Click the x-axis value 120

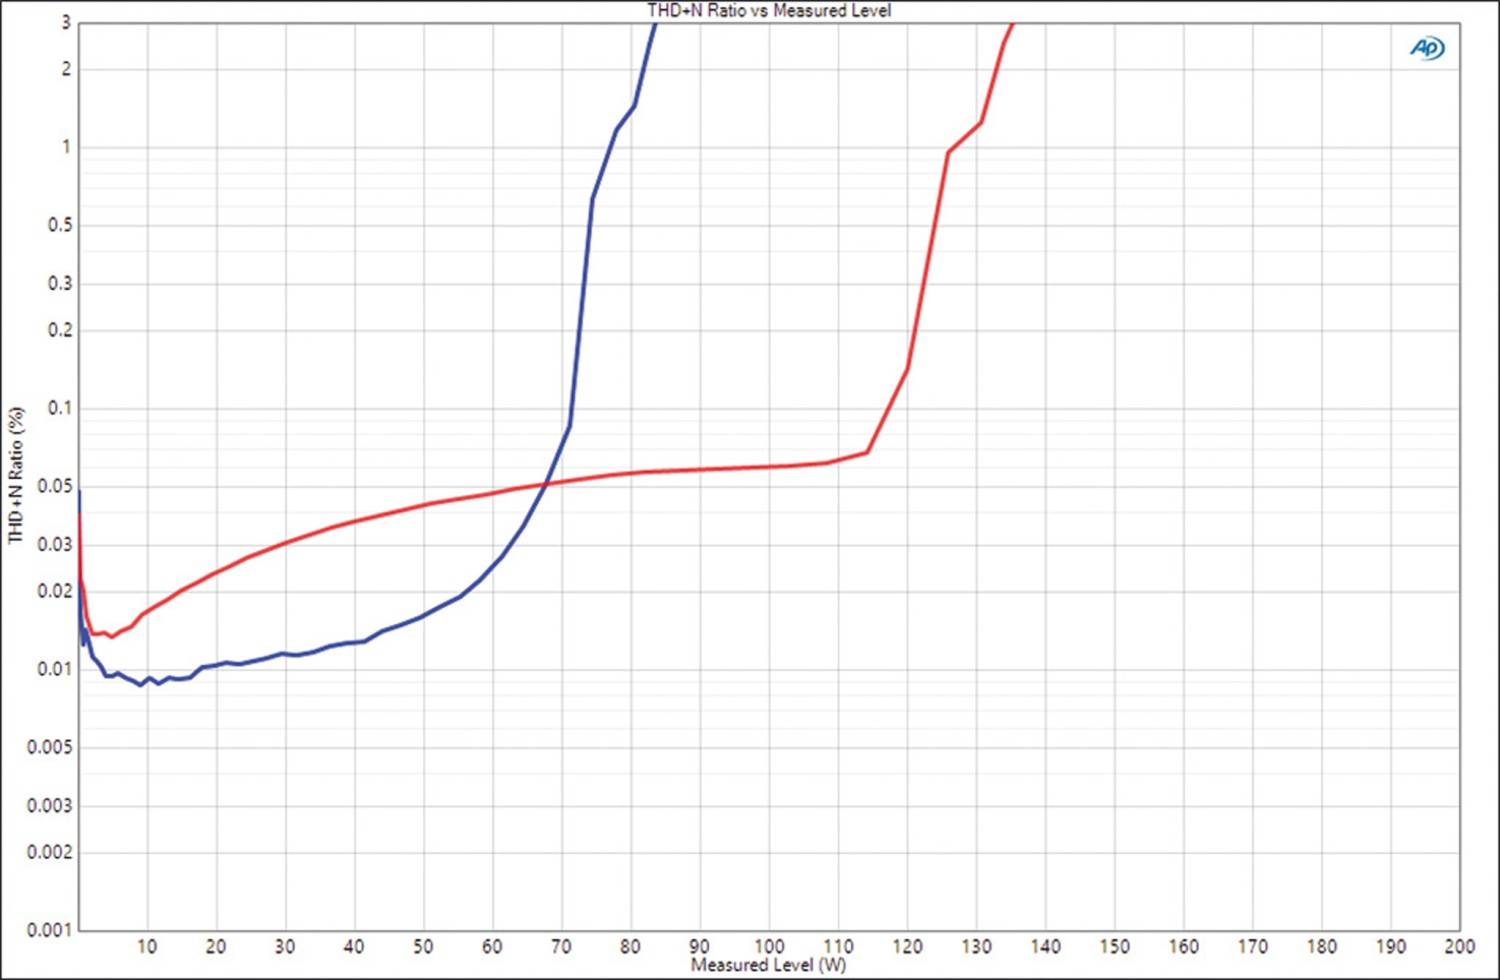point(907,946)
